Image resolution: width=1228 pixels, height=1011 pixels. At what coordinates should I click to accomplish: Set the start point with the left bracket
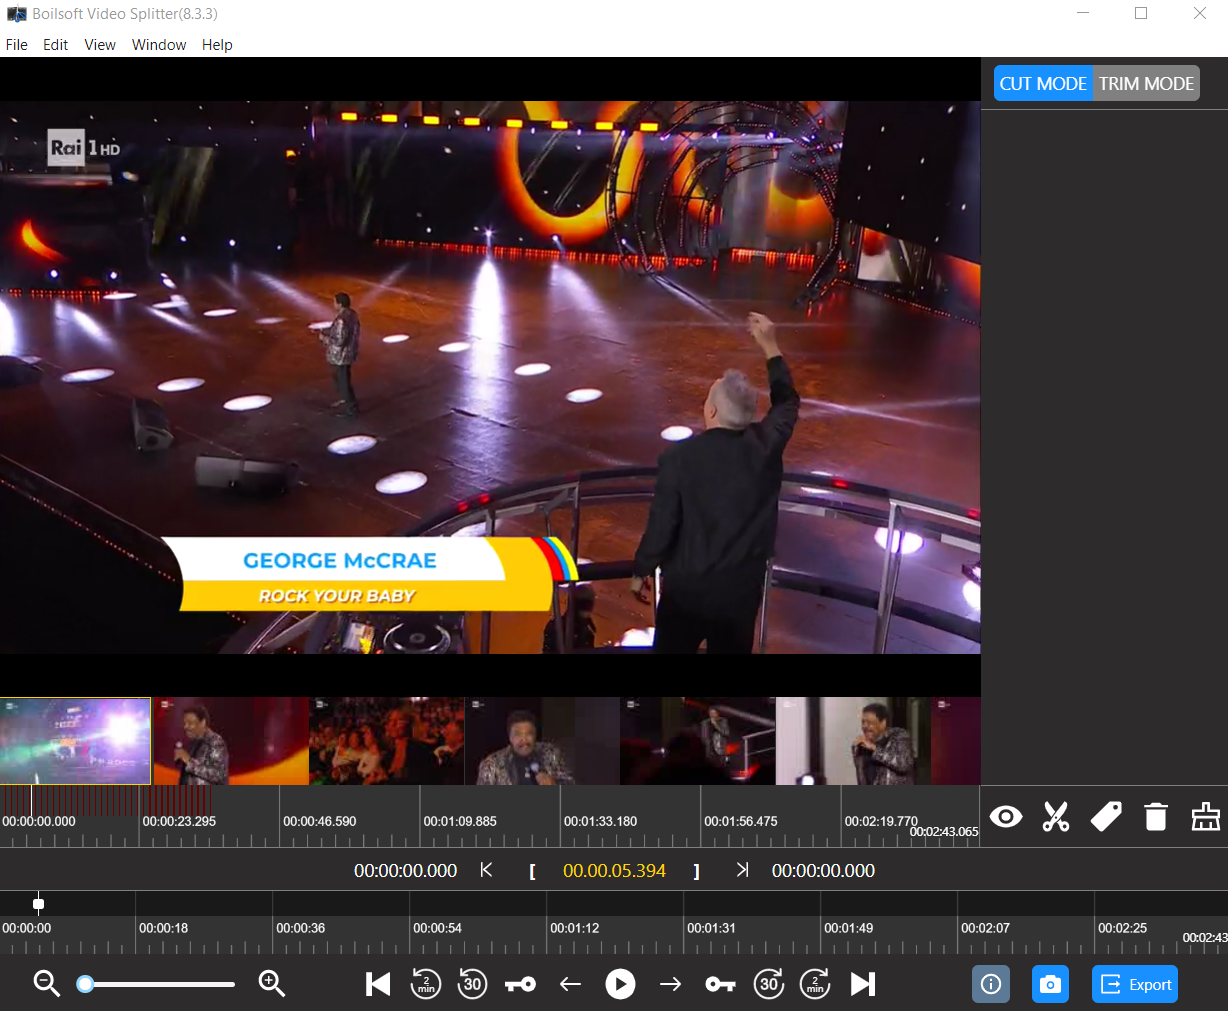(532, 871)
